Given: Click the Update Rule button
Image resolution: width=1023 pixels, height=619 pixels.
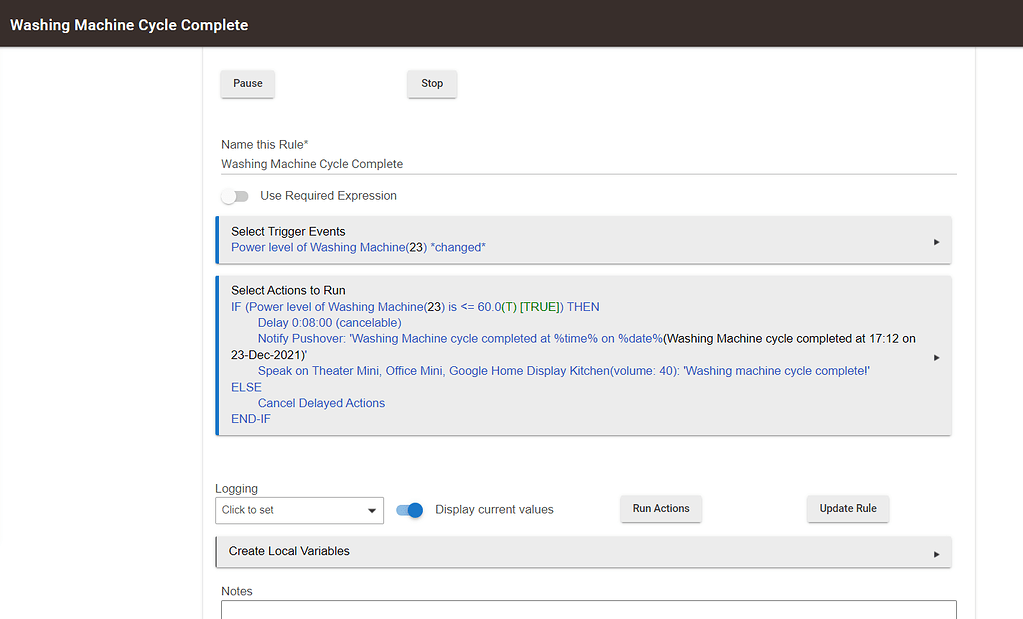Looking at the screenshot, I should click(847, 509).
